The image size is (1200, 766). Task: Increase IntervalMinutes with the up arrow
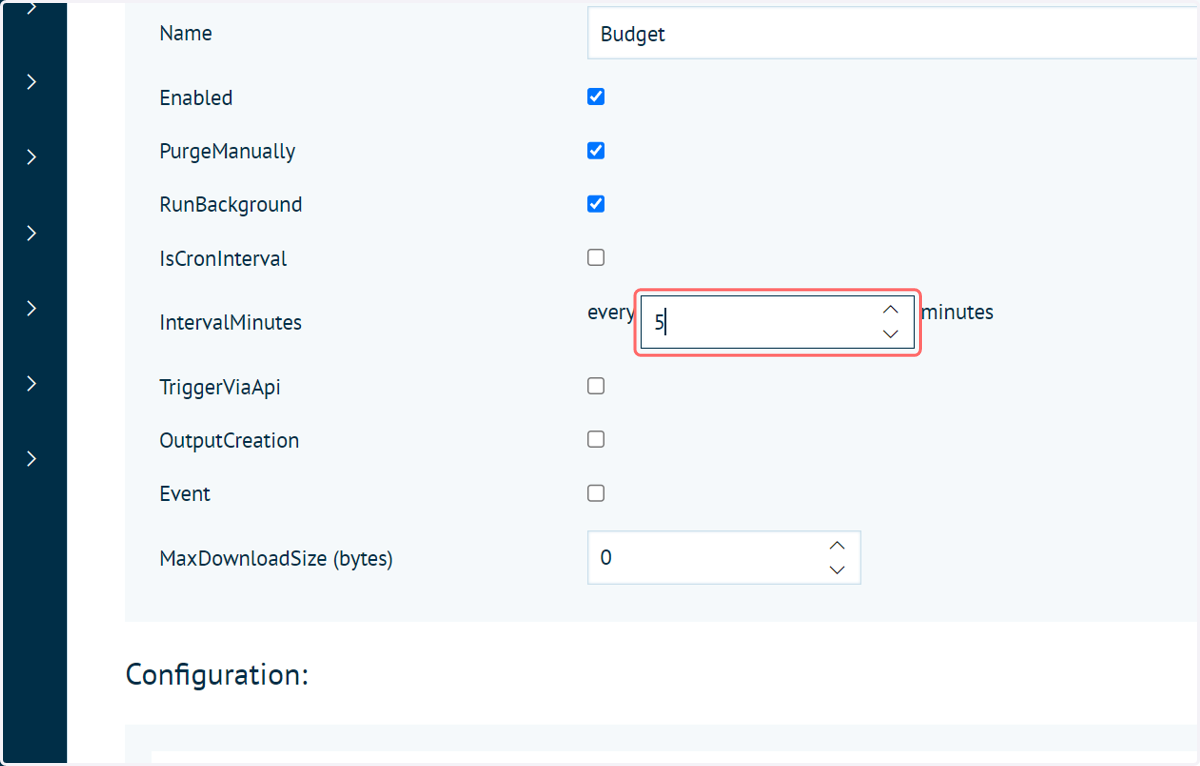tap(891, 310)
